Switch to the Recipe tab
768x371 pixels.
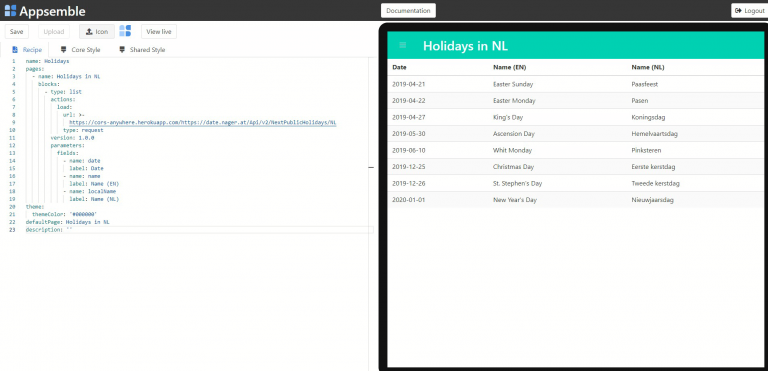pos(27,49)
